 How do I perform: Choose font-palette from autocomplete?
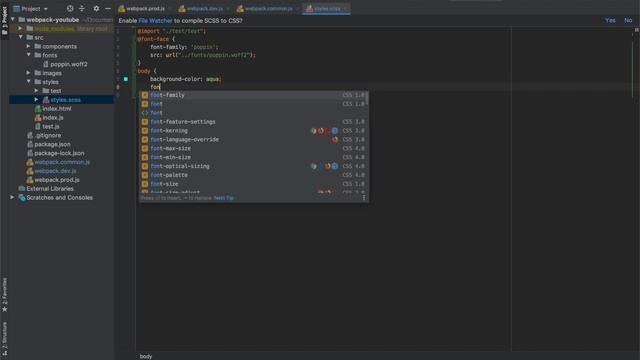click(x=253, y=175)
